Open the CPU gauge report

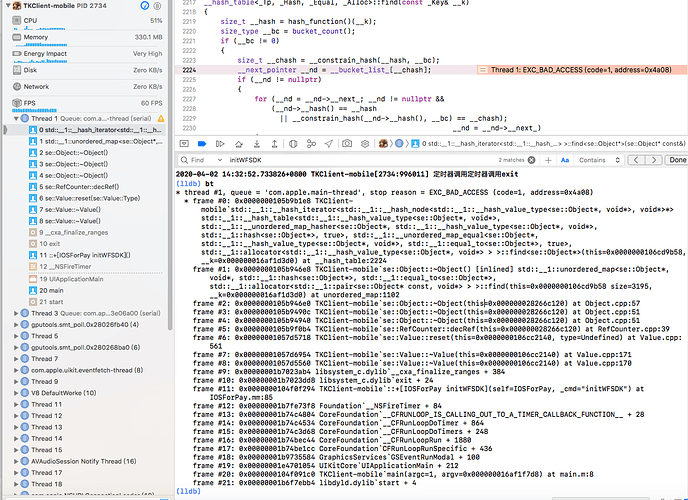click(87, 21)
